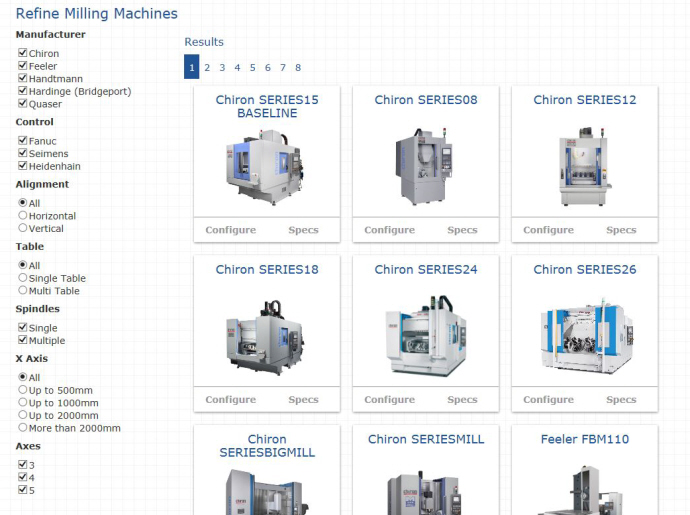Image resolution: width=690 pixels, height=515 pixels.
Task: Choose the Vertical alignment option
Action: pos(22,228)
